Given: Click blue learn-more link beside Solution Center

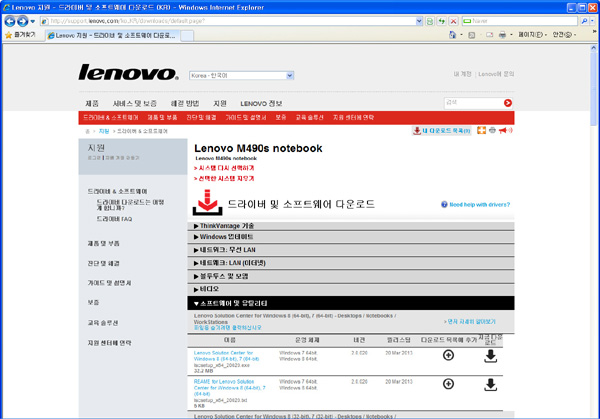Looking at the screenshot, I should point(470,321).
